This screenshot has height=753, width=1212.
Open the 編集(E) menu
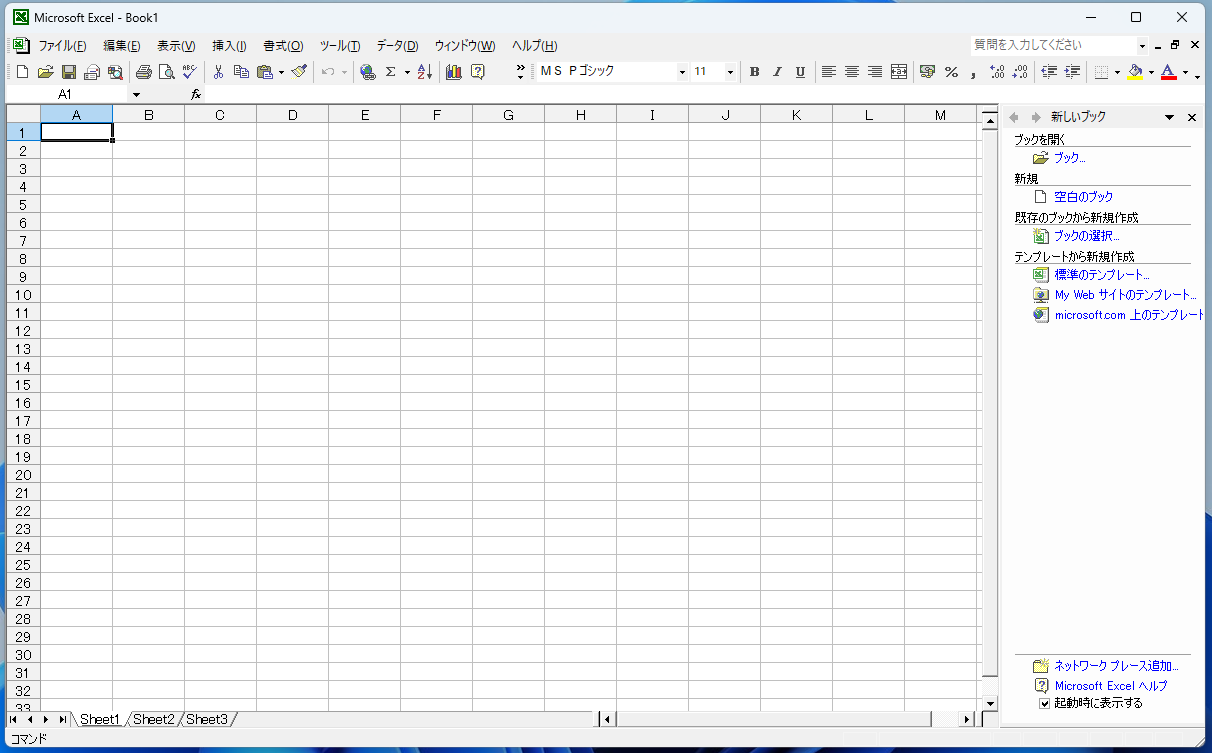121,46
